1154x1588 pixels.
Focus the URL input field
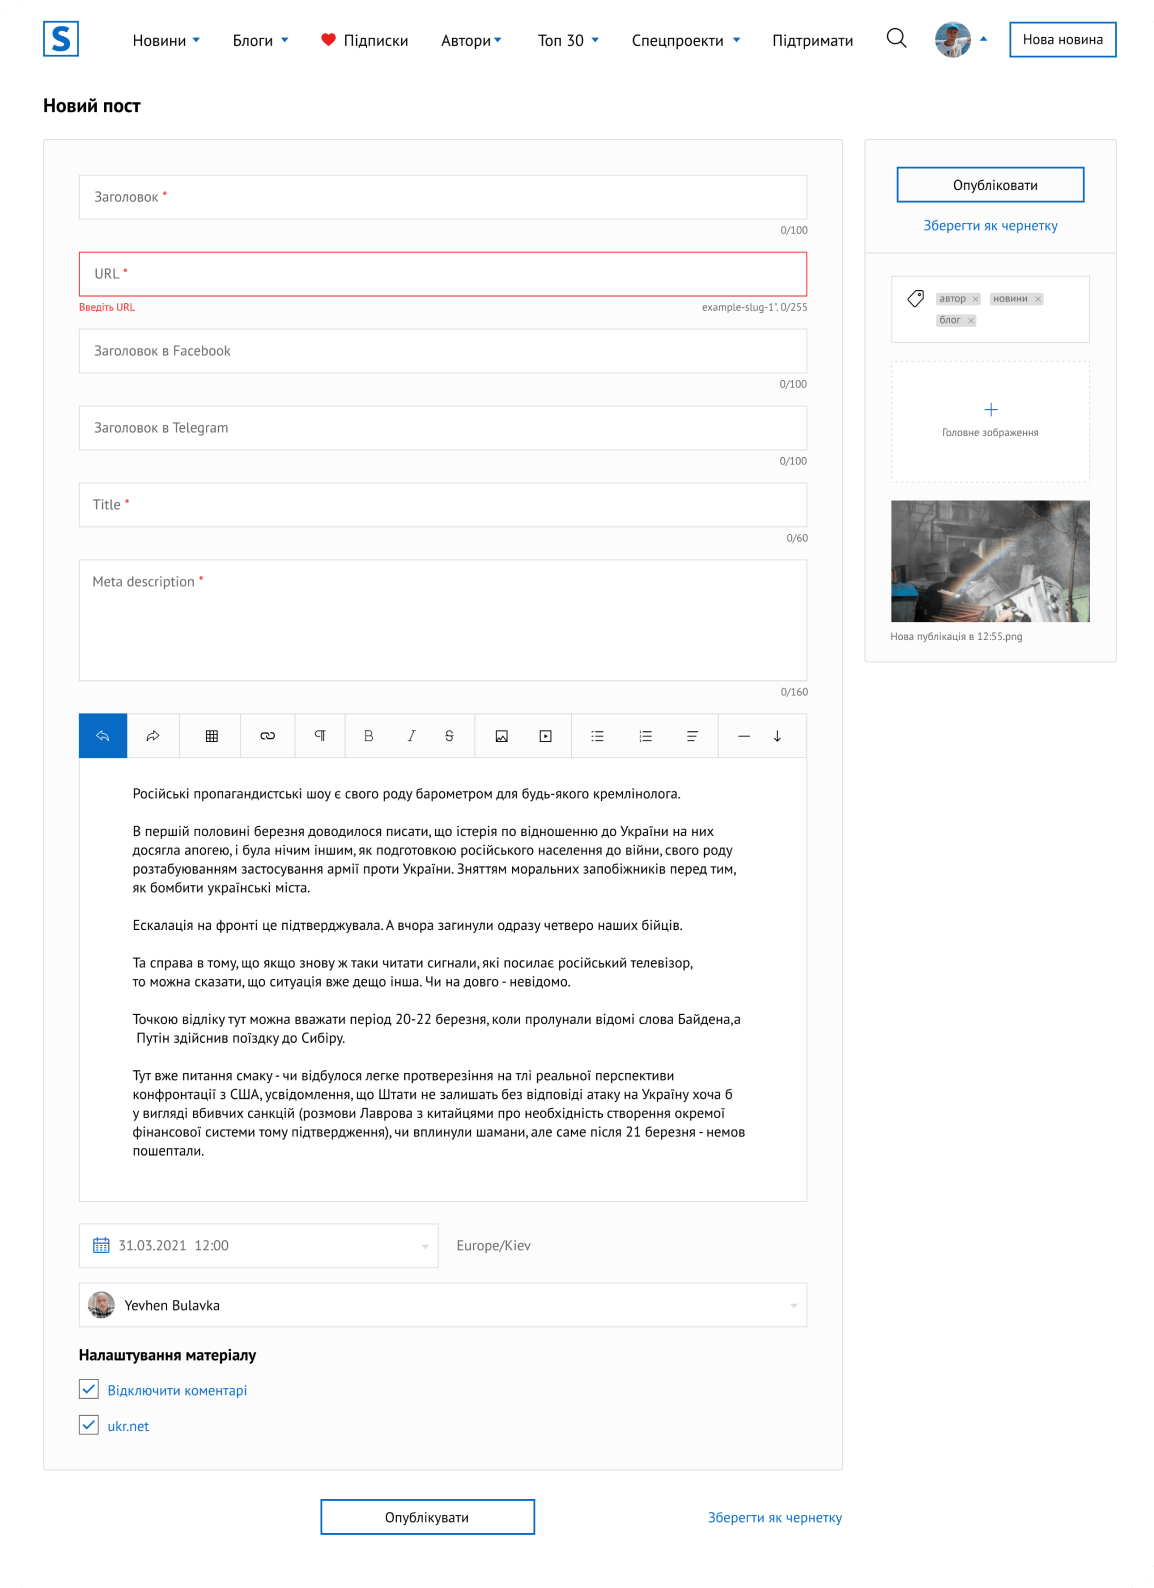[443, 274]
